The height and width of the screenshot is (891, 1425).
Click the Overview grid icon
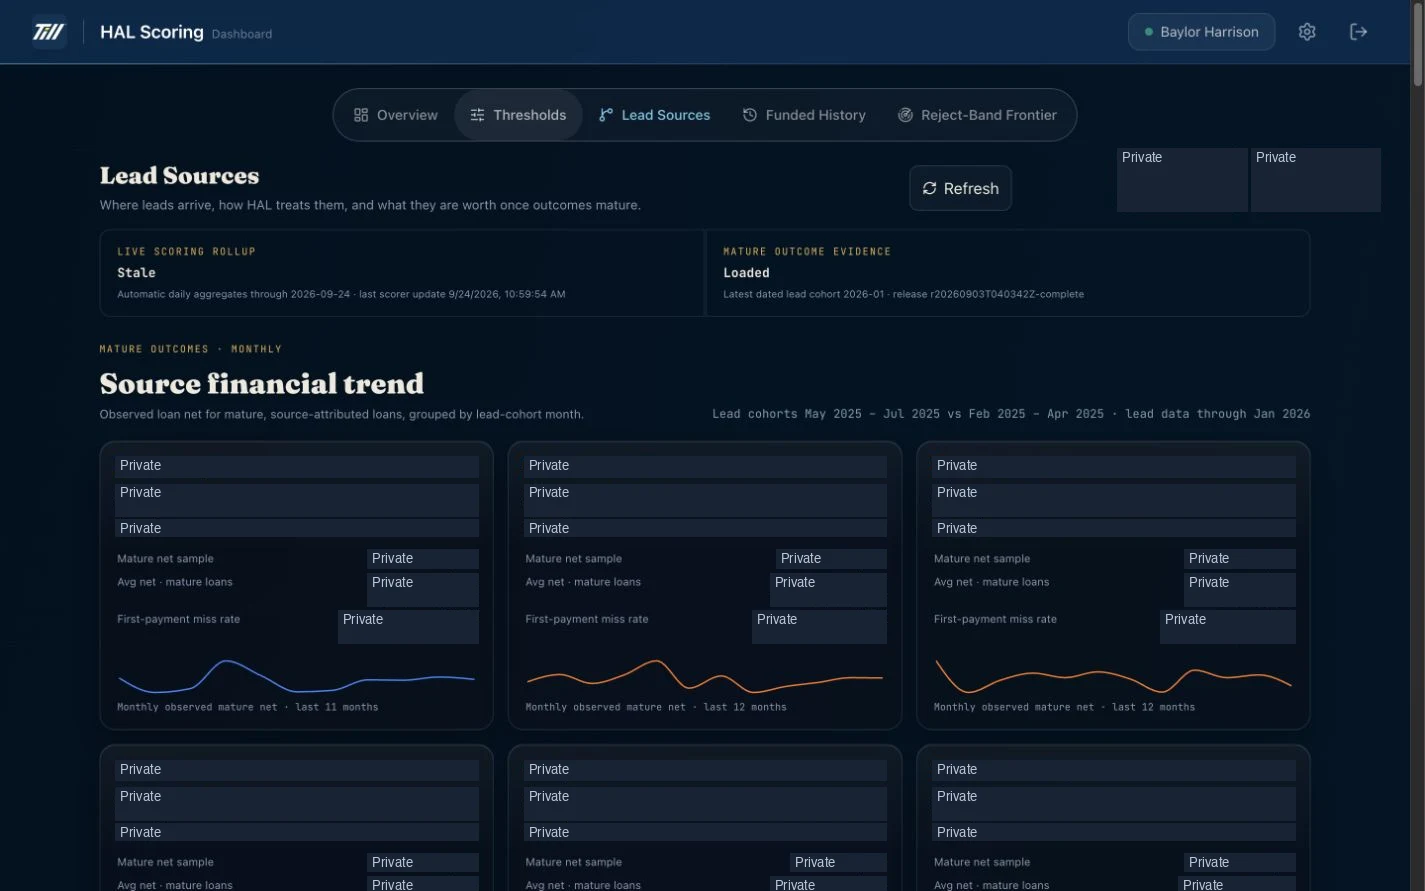(361, 115)
